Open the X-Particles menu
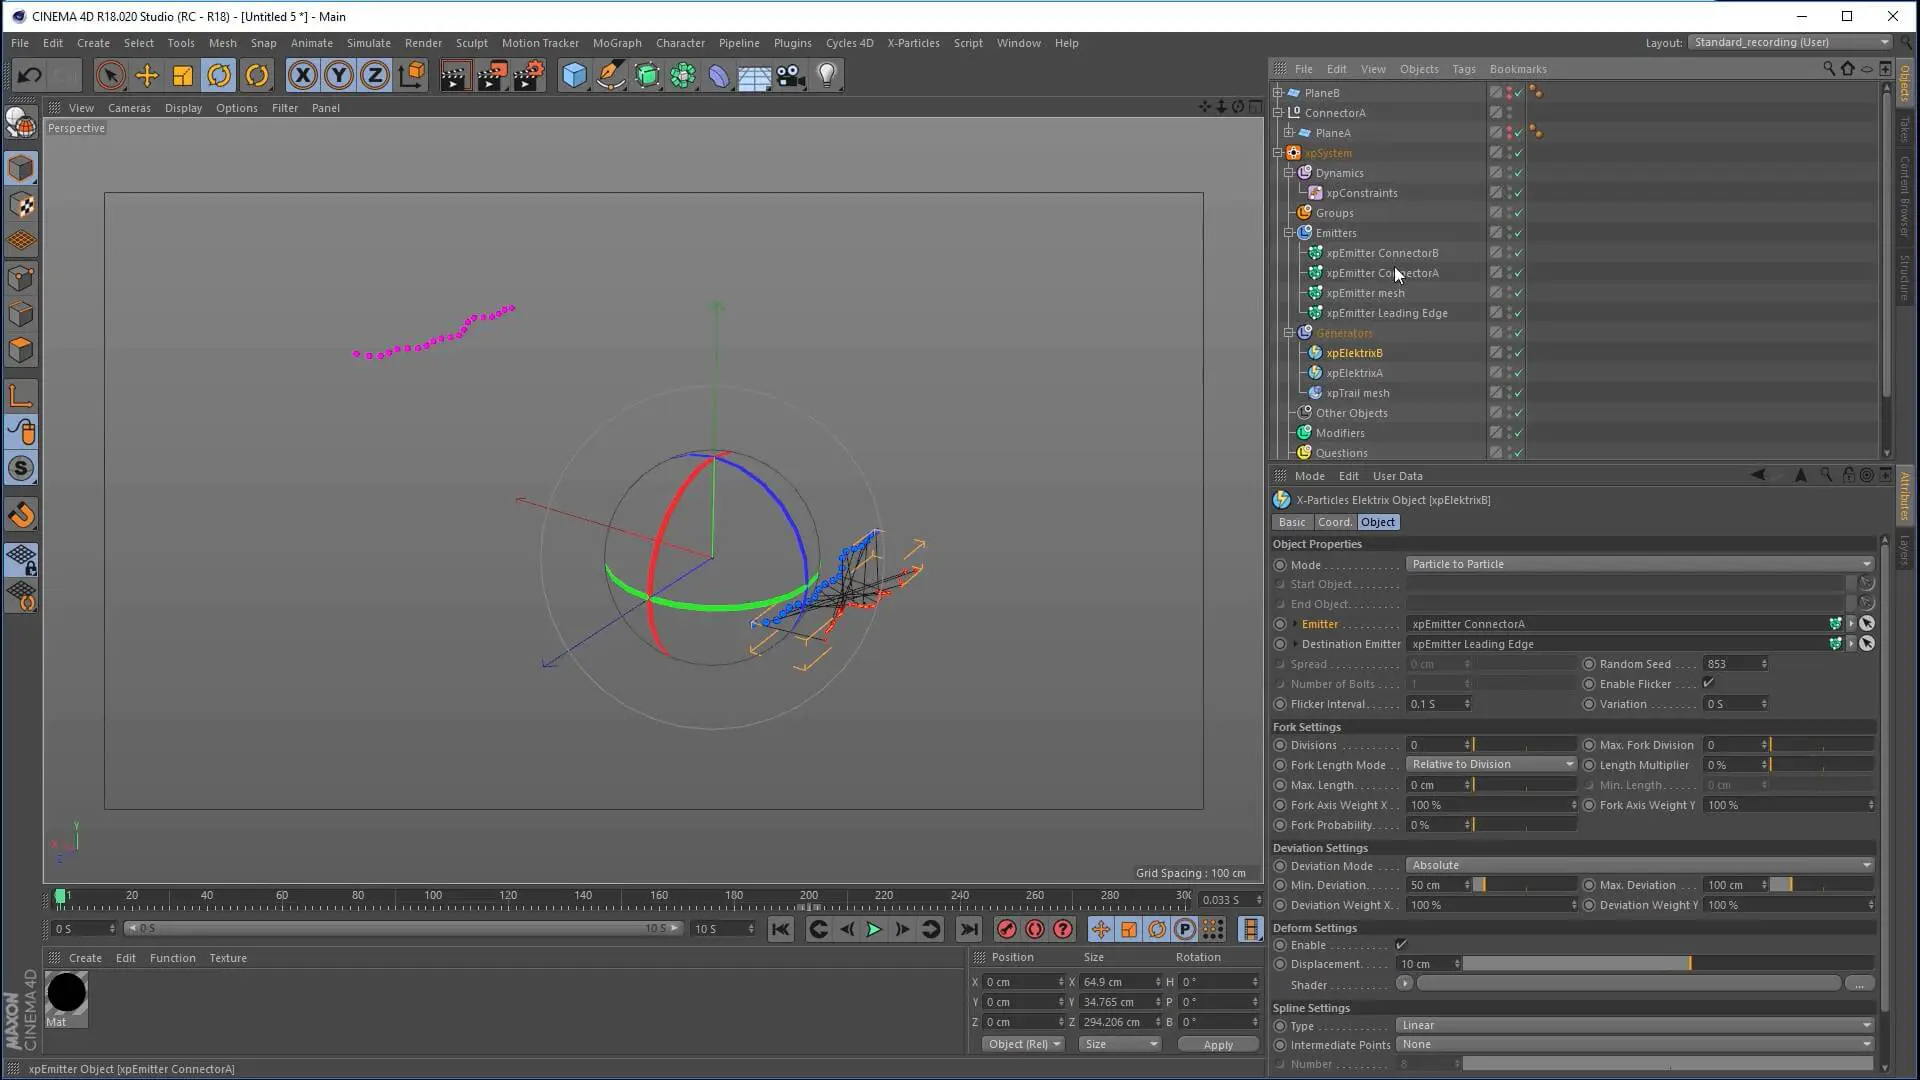Image resolution: width=1920 pixels, height=1080 pixels. point(913,43)
